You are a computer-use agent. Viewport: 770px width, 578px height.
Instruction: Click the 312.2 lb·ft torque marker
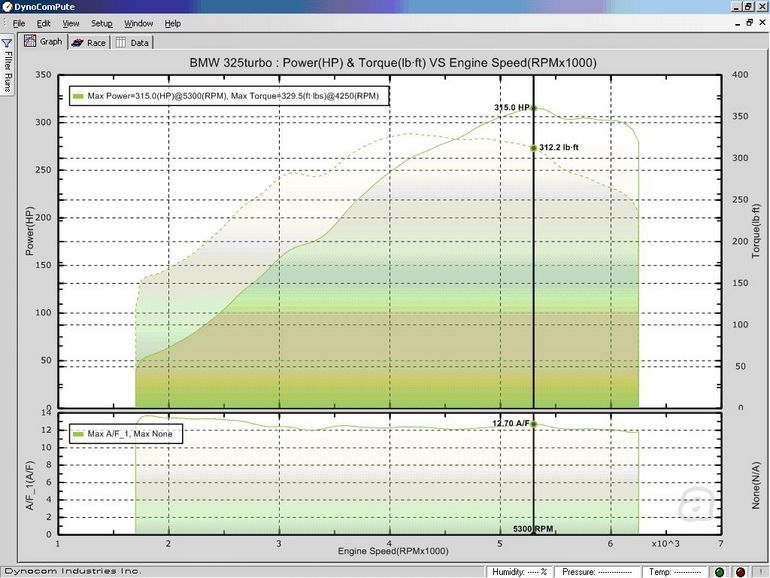533,148
